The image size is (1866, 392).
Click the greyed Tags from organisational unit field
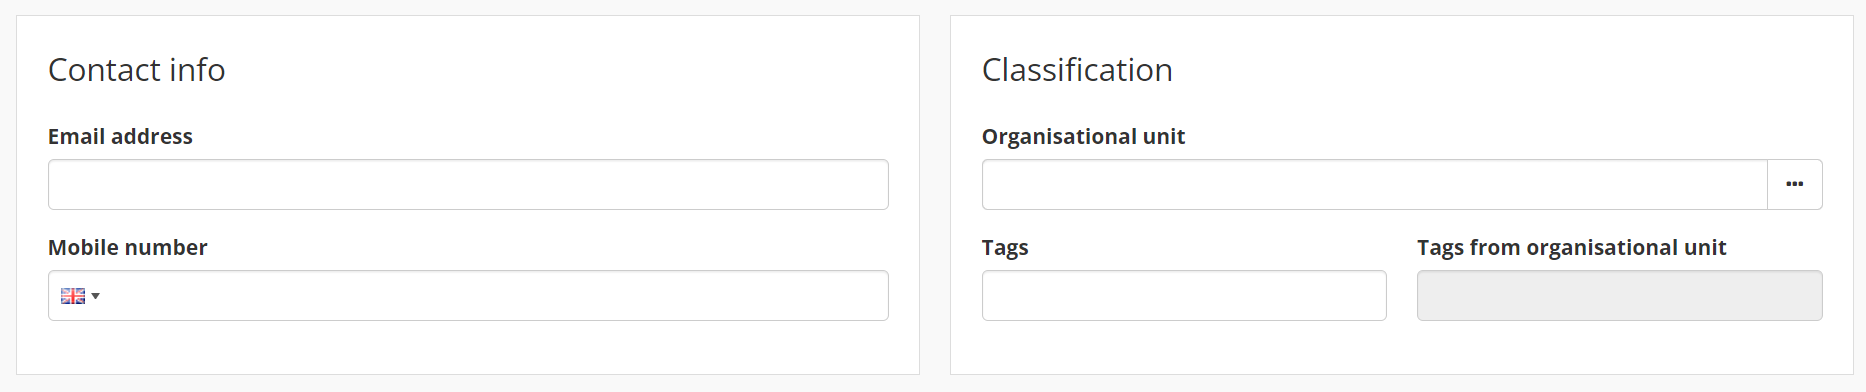pos(1620,296)
